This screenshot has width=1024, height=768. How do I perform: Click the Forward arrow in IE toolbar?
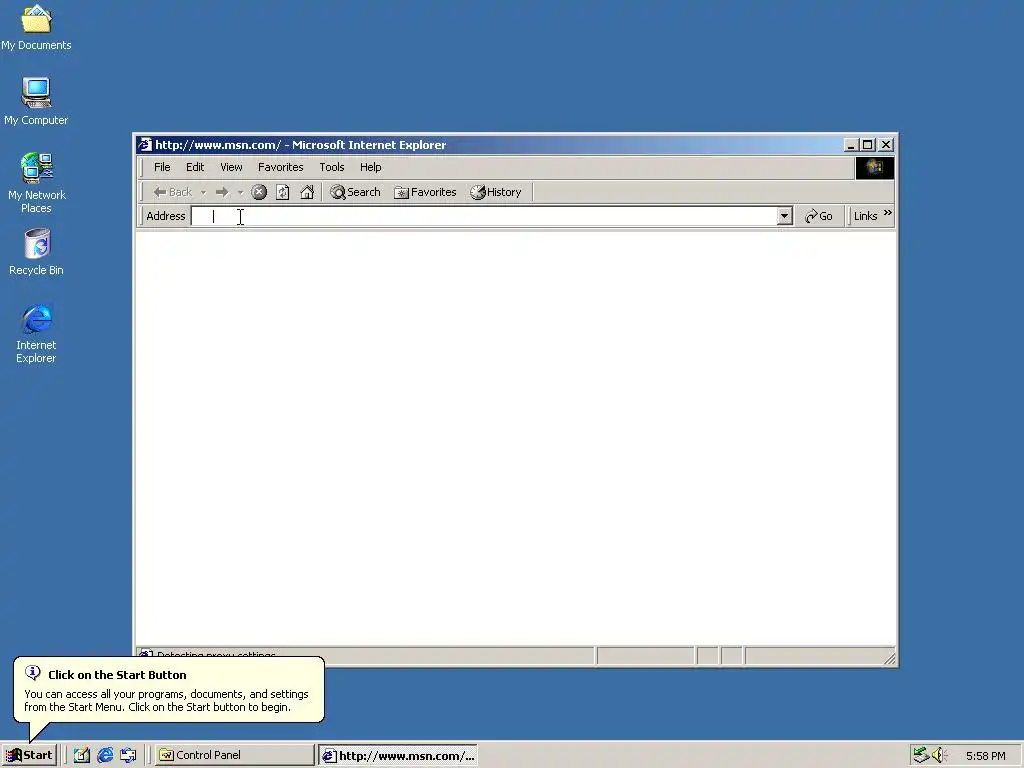click(x=222, y=192)
